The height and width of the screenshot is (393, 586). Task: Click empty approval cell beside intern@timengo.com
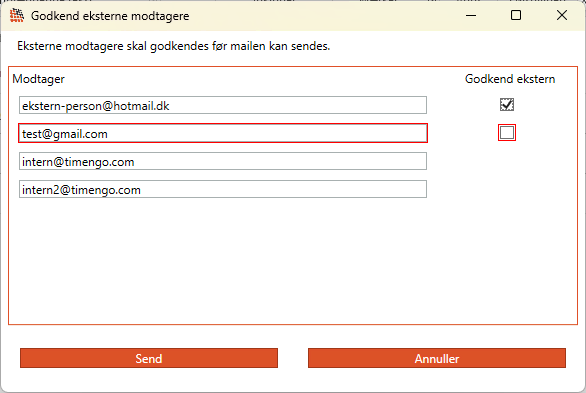click(507, 161)
